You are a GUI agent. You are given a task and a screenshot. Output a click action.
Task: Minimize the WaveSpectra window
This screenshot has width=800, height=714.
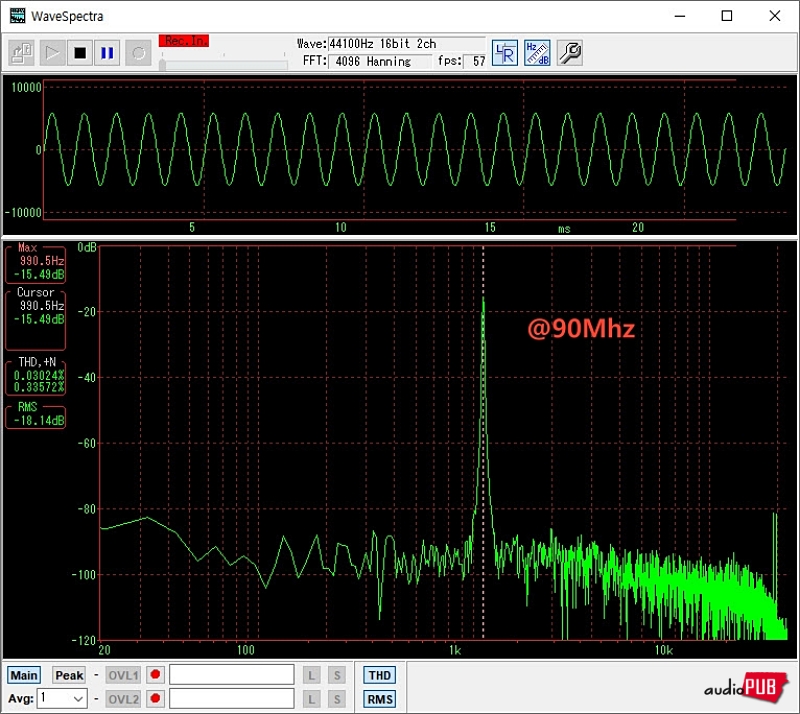tap(680, 16)
